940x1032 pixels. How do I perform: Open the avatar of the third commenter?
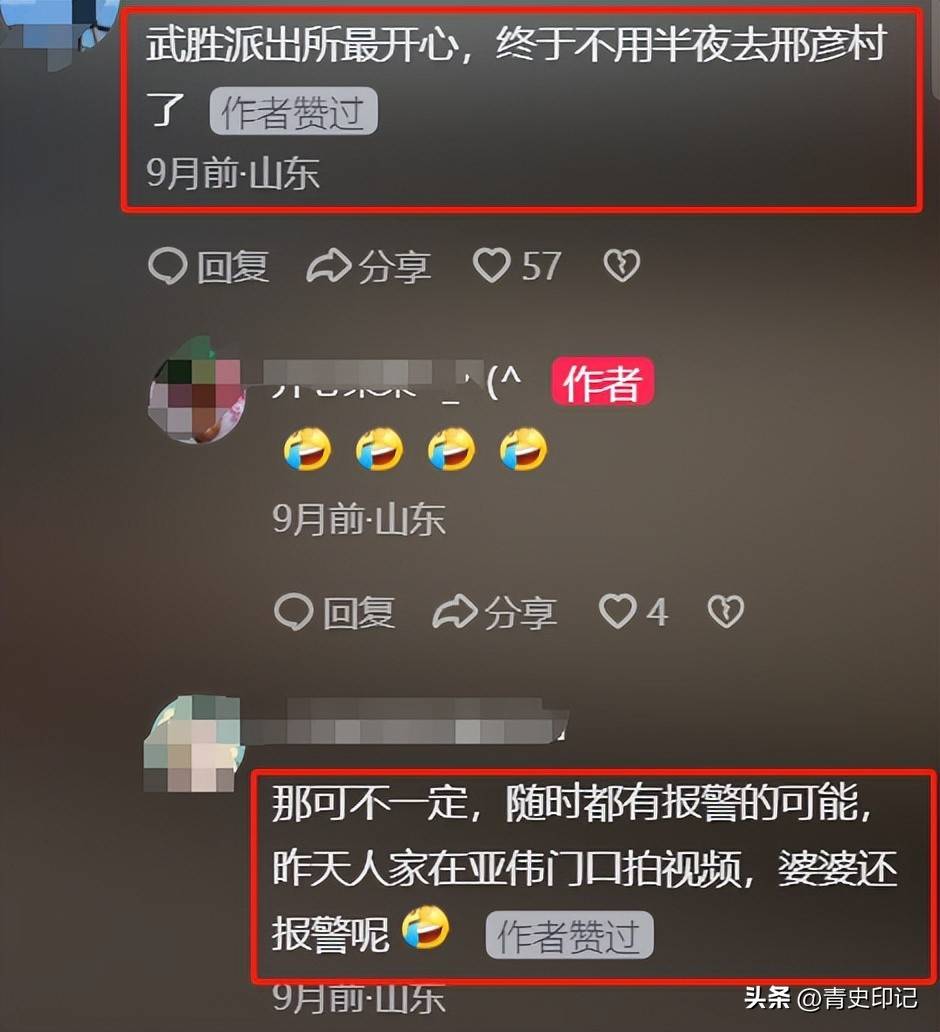click(x=192, y=742)
